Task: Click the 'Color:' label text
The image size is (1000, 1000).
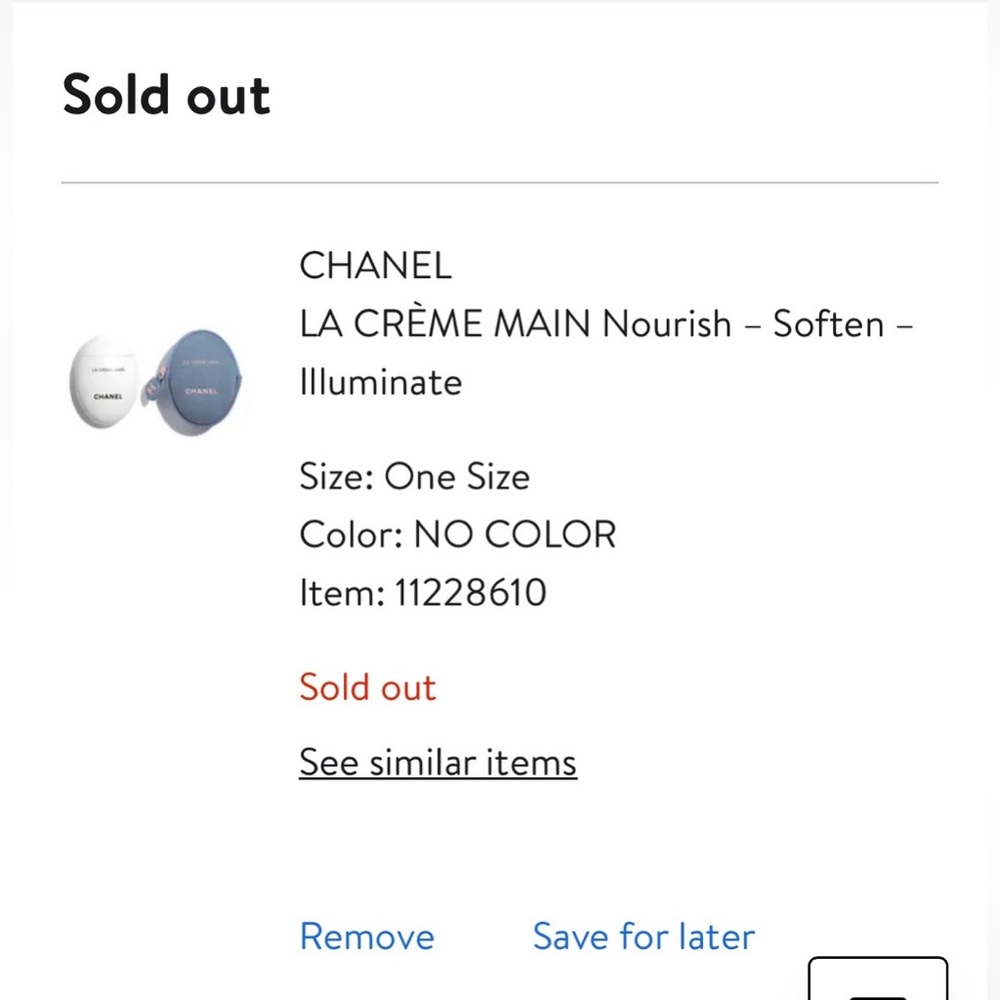Action: (350, 535)
